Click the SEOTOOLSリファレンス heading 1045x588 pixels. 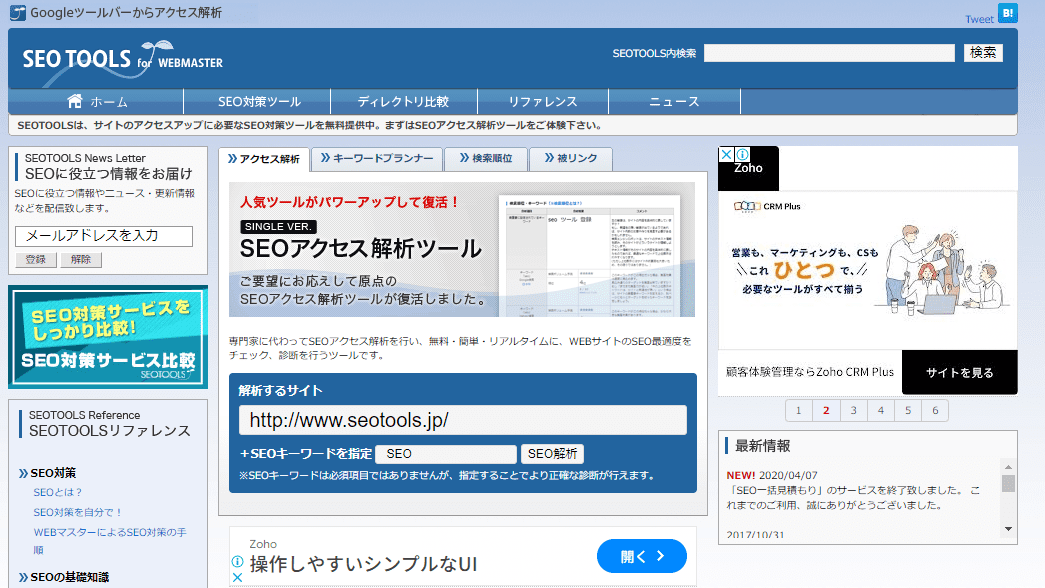click(x=109, y=431)
